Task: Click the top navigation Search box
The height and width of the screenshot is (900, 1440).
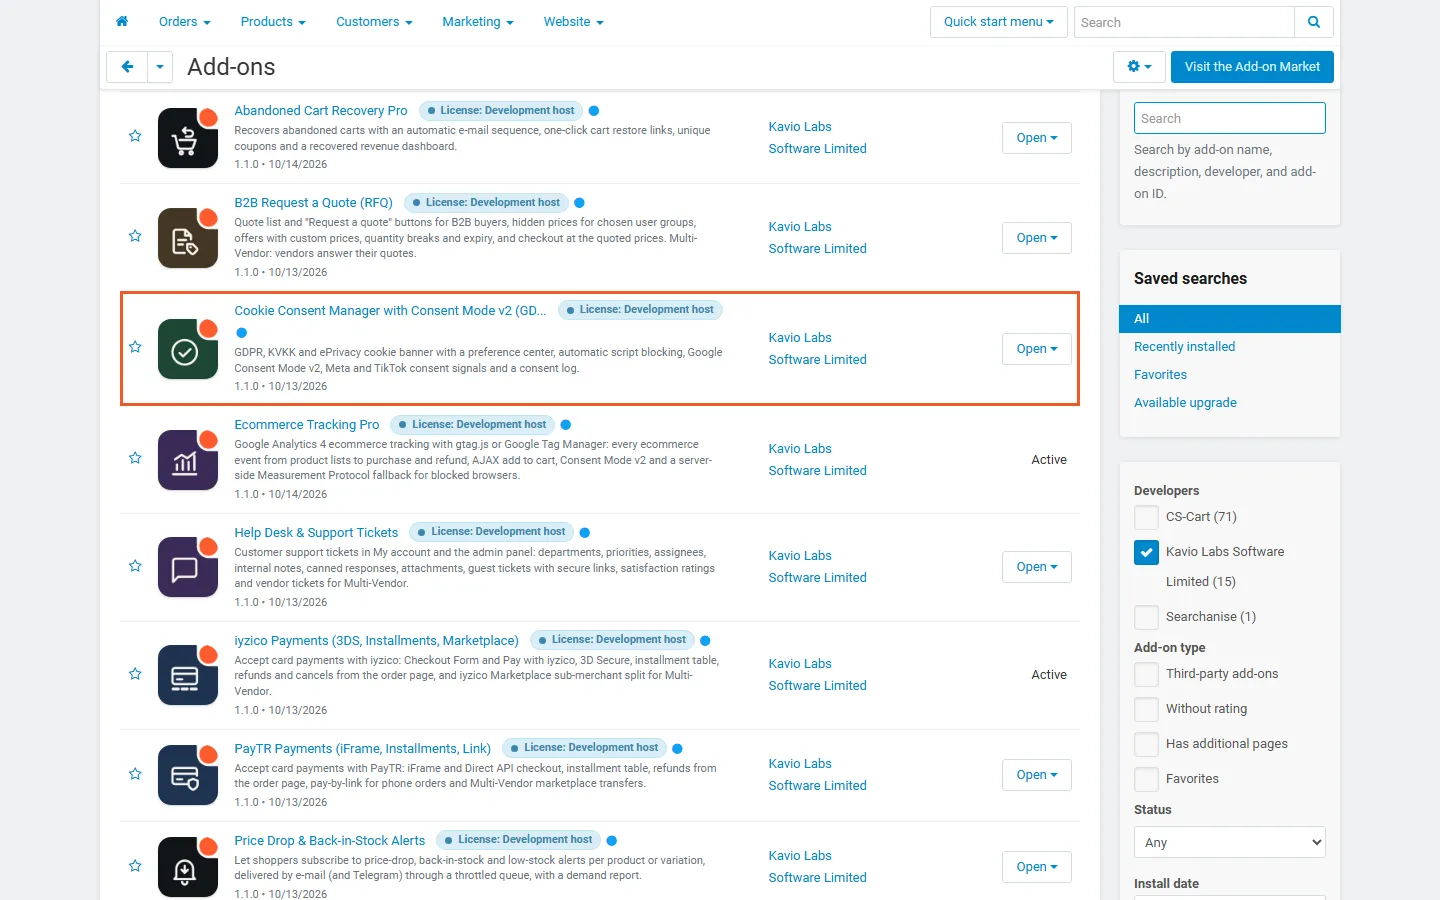Action: pyautogui.click(x=1184, y=22)
